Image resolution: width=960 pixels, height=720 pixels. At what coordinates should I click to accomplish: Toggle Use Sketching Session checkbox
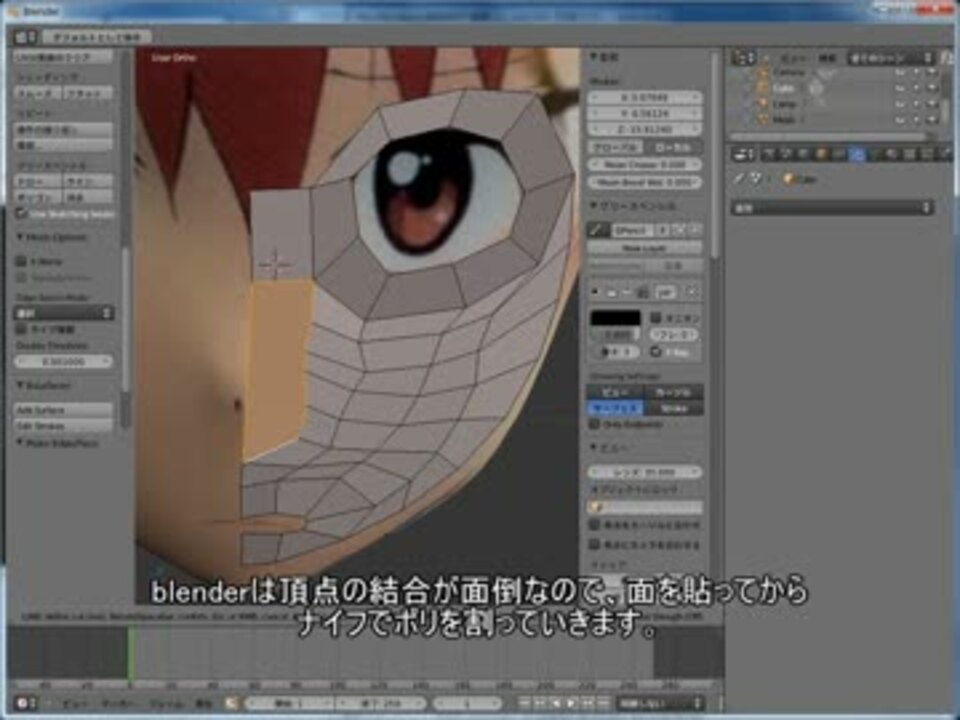21,214
